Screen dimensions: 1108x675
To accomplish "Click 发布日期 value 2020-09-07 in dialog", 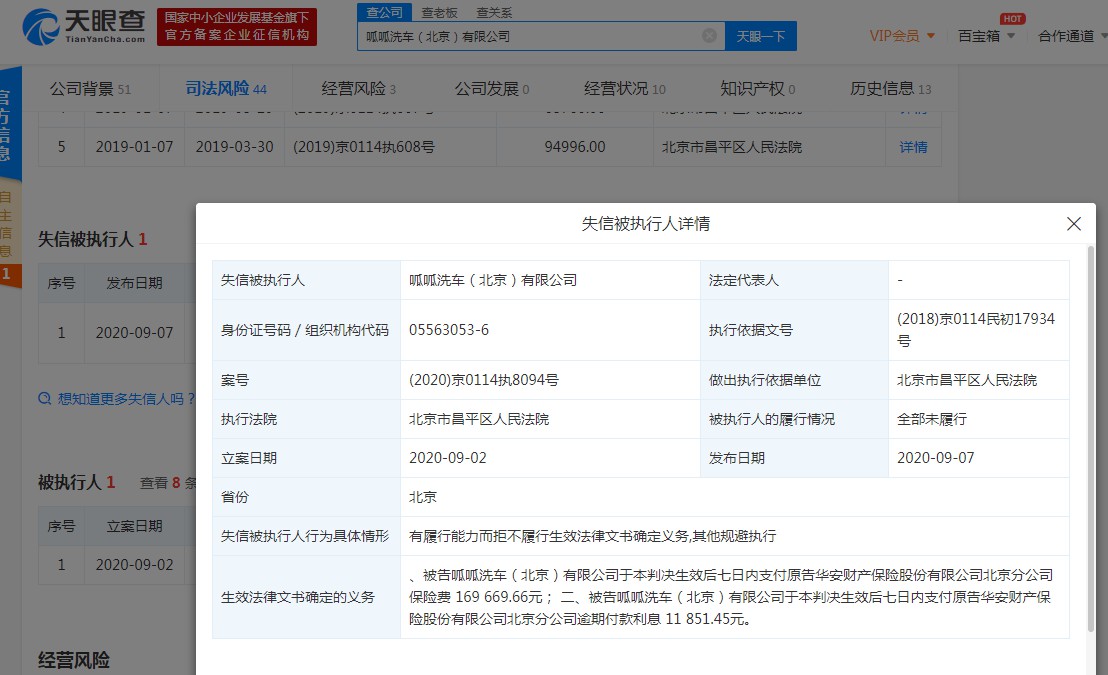I will tap(936, 458).
